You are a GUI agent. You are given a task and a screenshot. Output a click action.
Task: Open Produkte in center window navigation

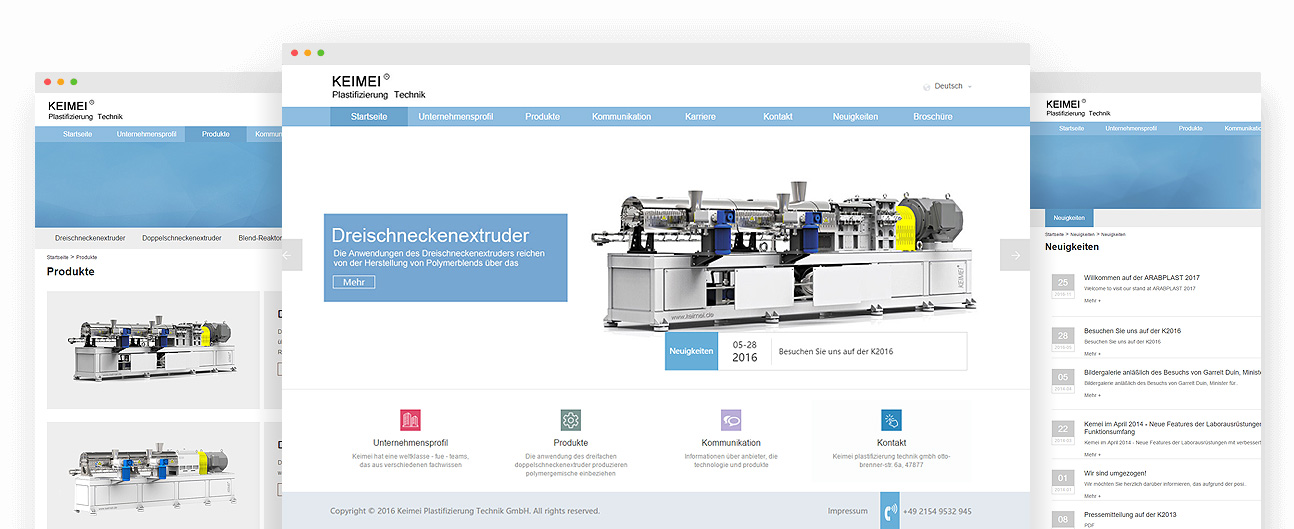(x=542, y=117)
